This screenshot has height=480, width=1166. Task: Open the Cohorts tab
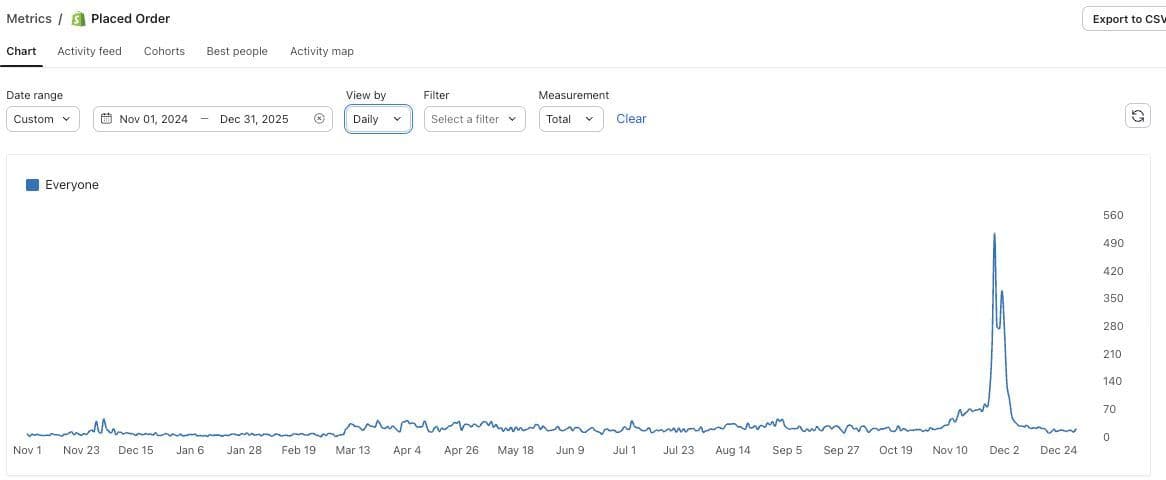click(164, 51)
